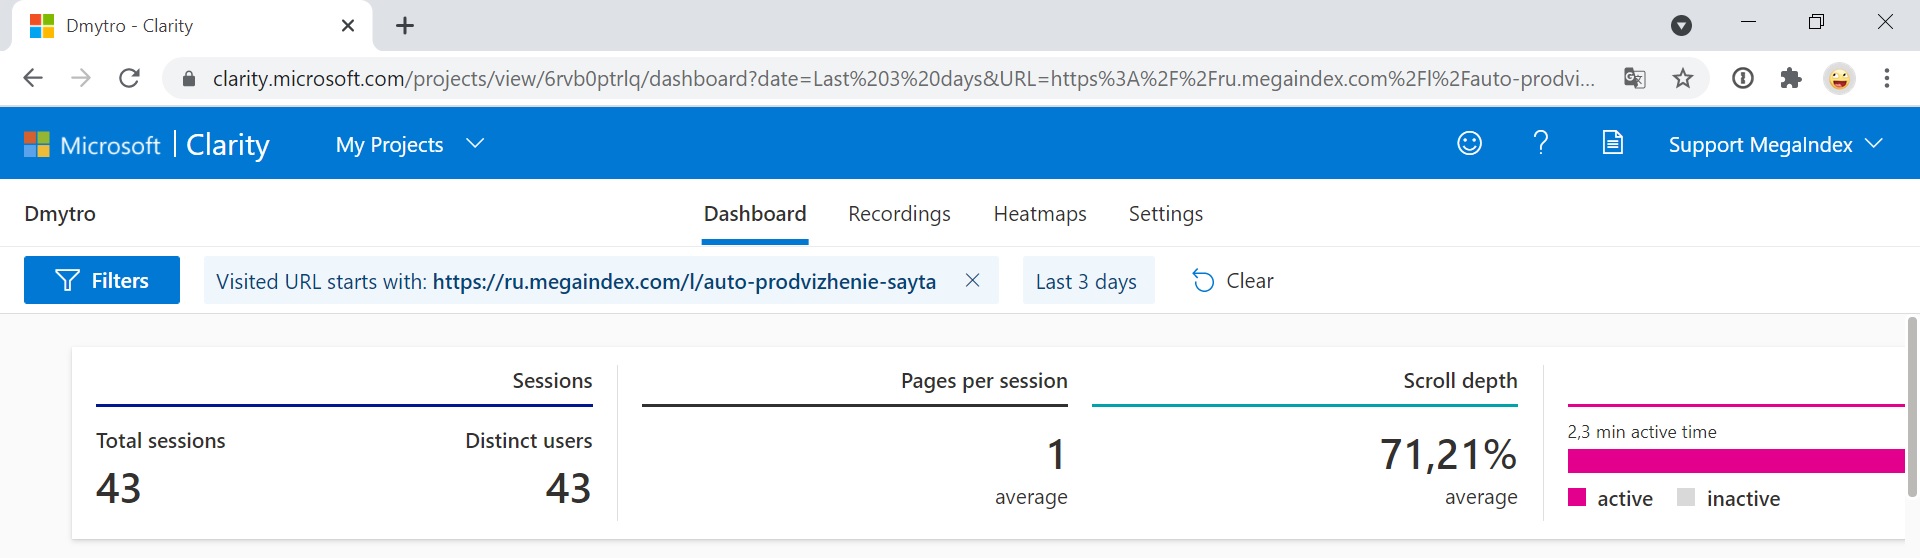Bookmark this page with star icon
1920x558 pixels.
point(1683,78)
